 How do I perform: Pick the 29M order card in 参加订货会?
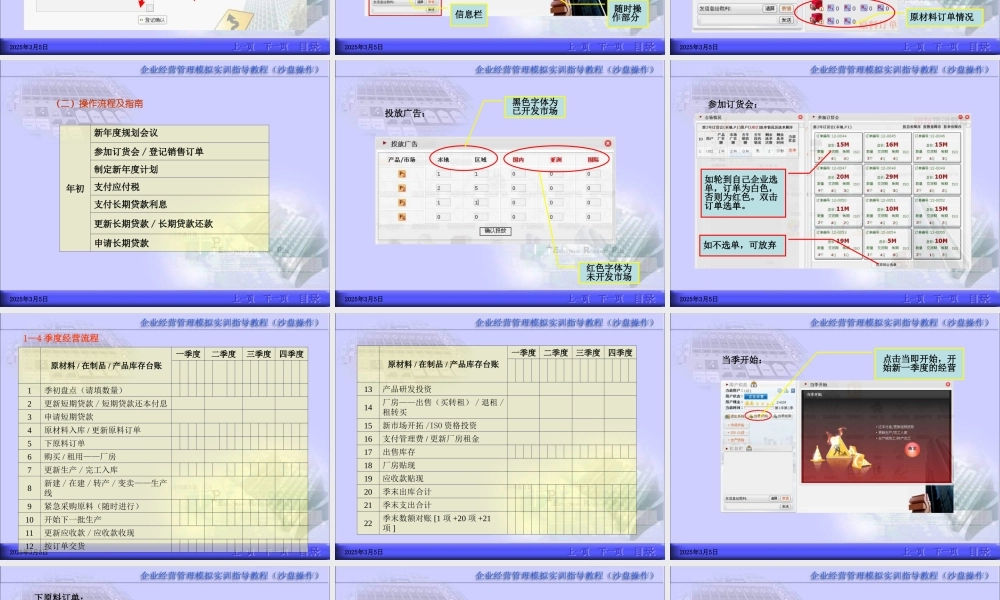tap(888, 179)
